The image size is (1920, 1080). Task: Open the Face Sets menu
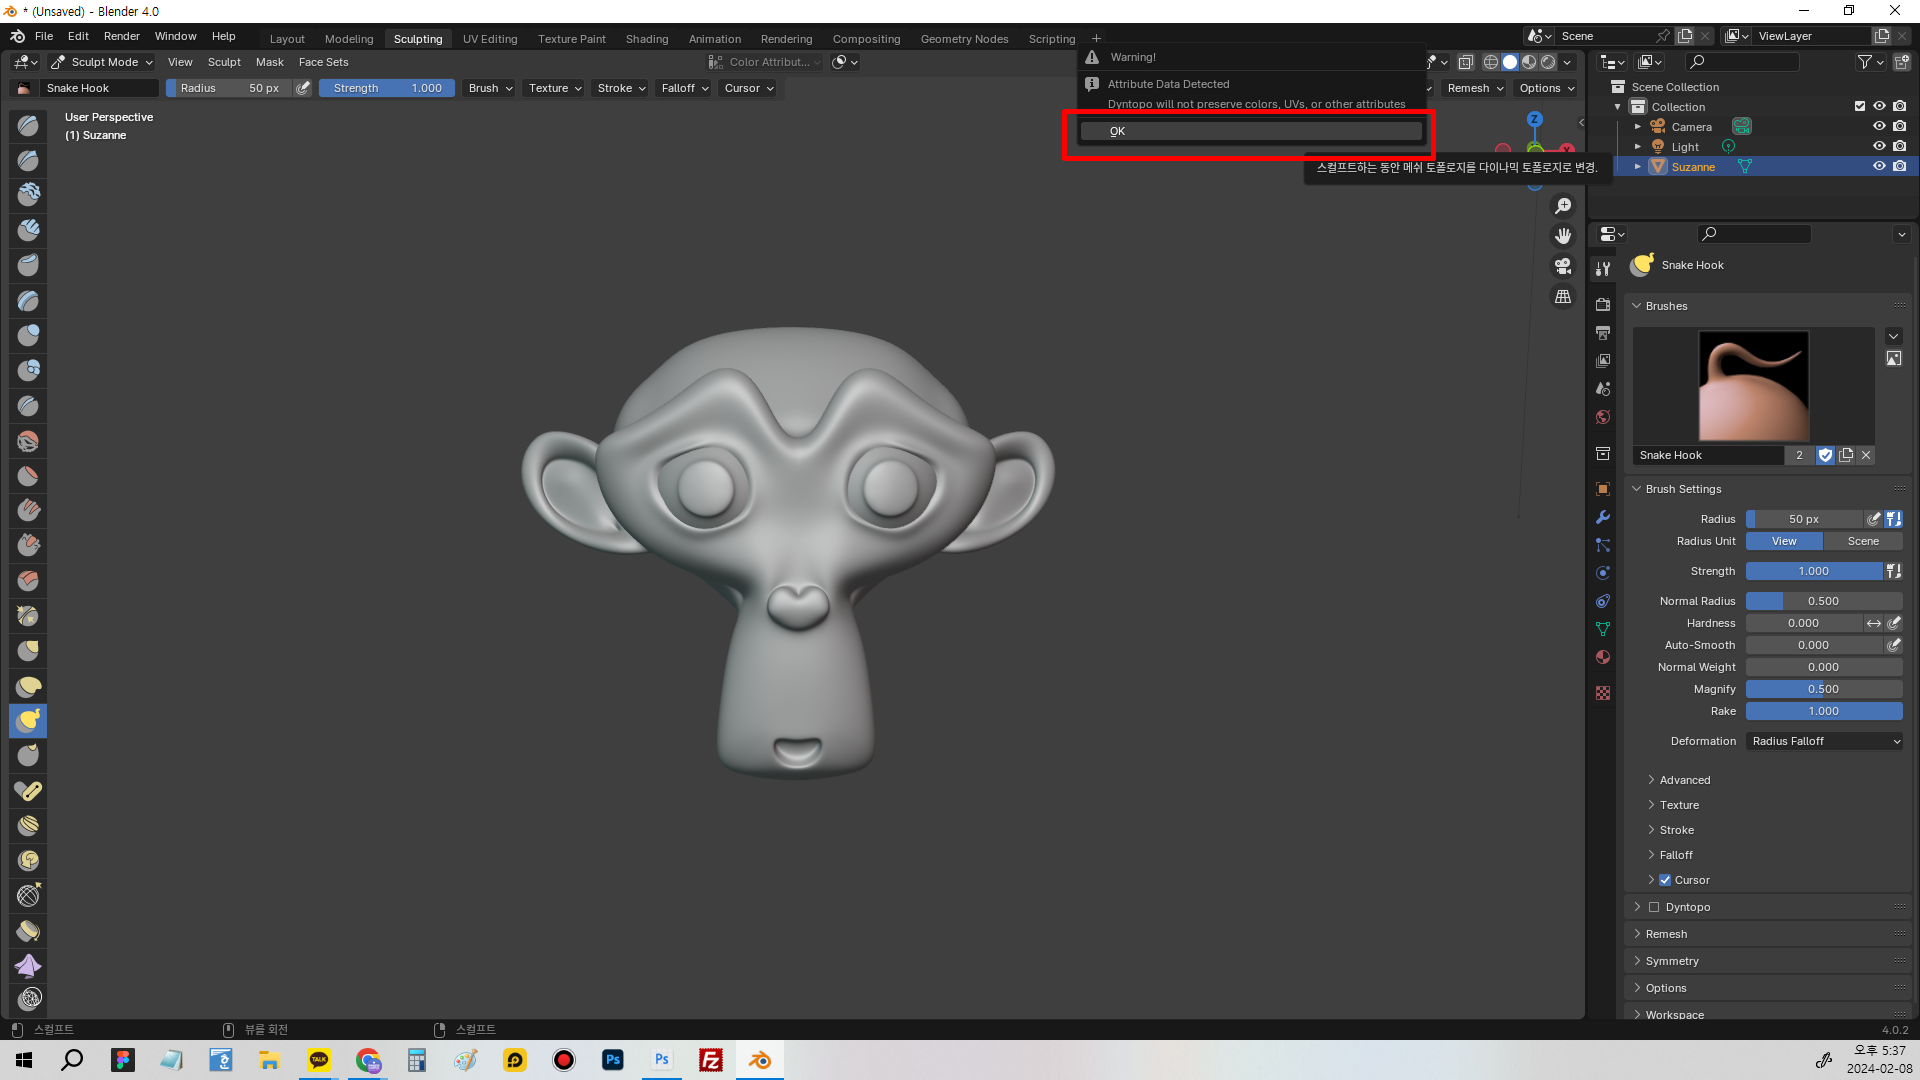pyautogui.click(x=323, y=62)
